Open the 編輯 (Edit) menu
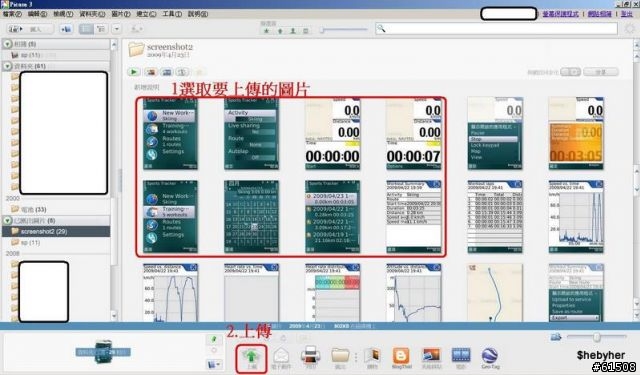640x375 pixels. (37, 14)
